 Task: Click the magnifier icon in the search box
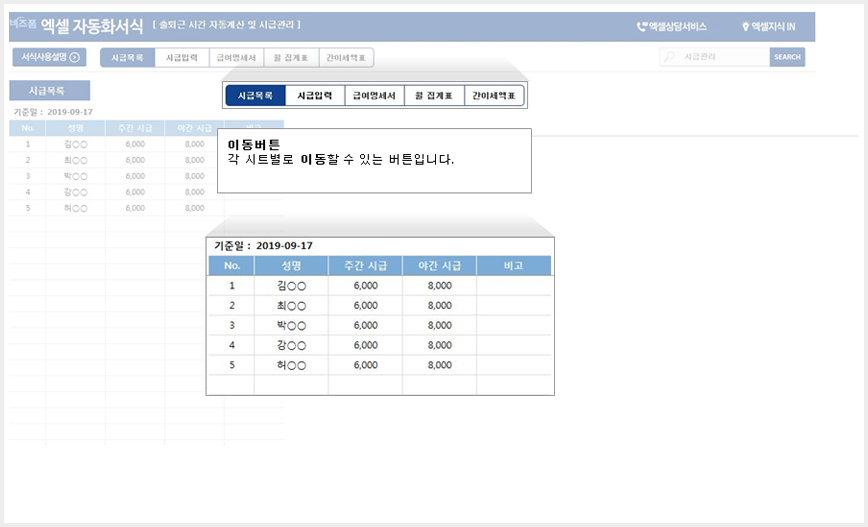click(x=670, y=56)
